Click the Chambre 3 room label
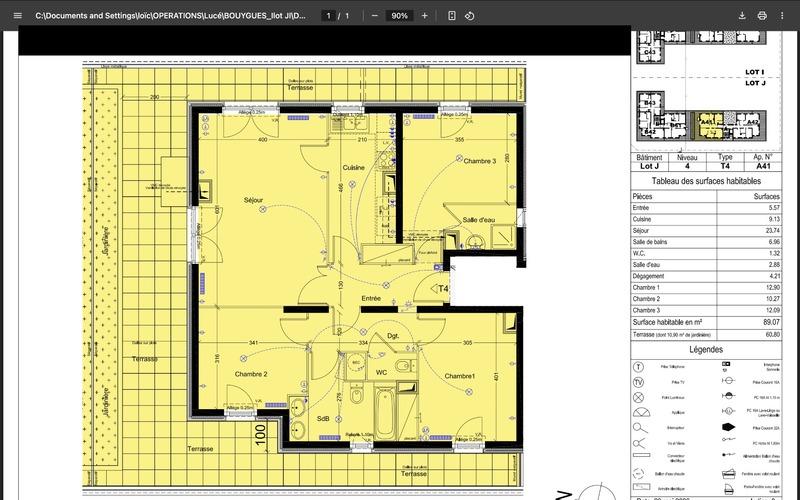This screenshot has width=800, height=500. [479, 161]
